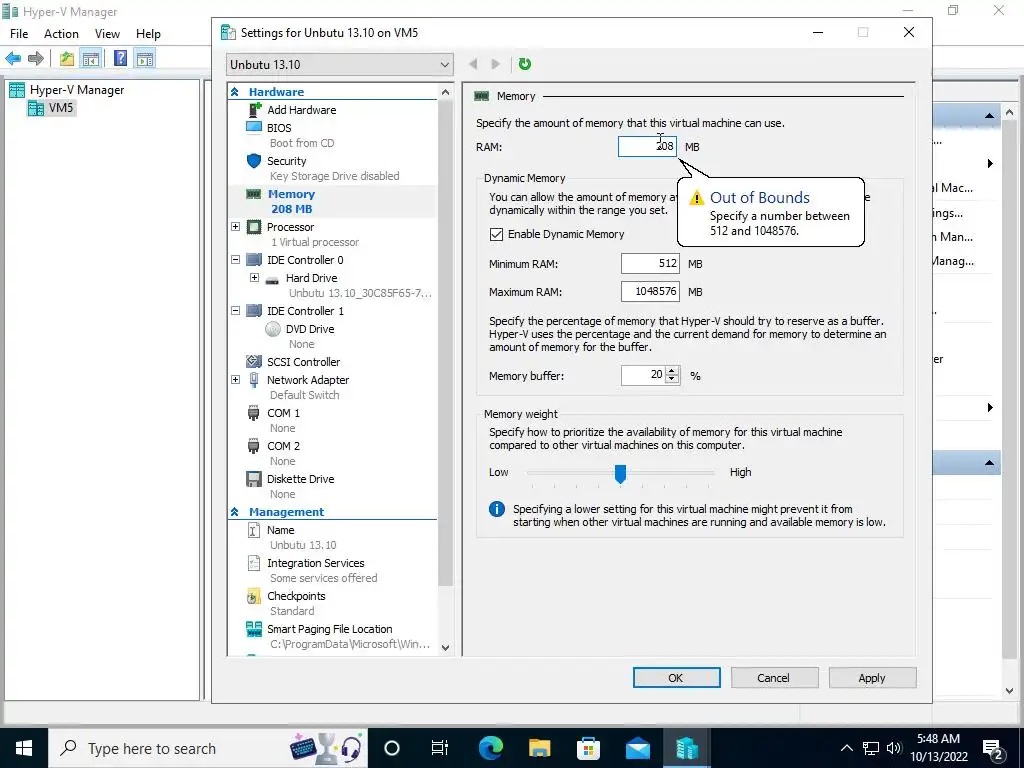Open the View menu
This screenshot has height=768, width=1024.
(x=107, y=34)
